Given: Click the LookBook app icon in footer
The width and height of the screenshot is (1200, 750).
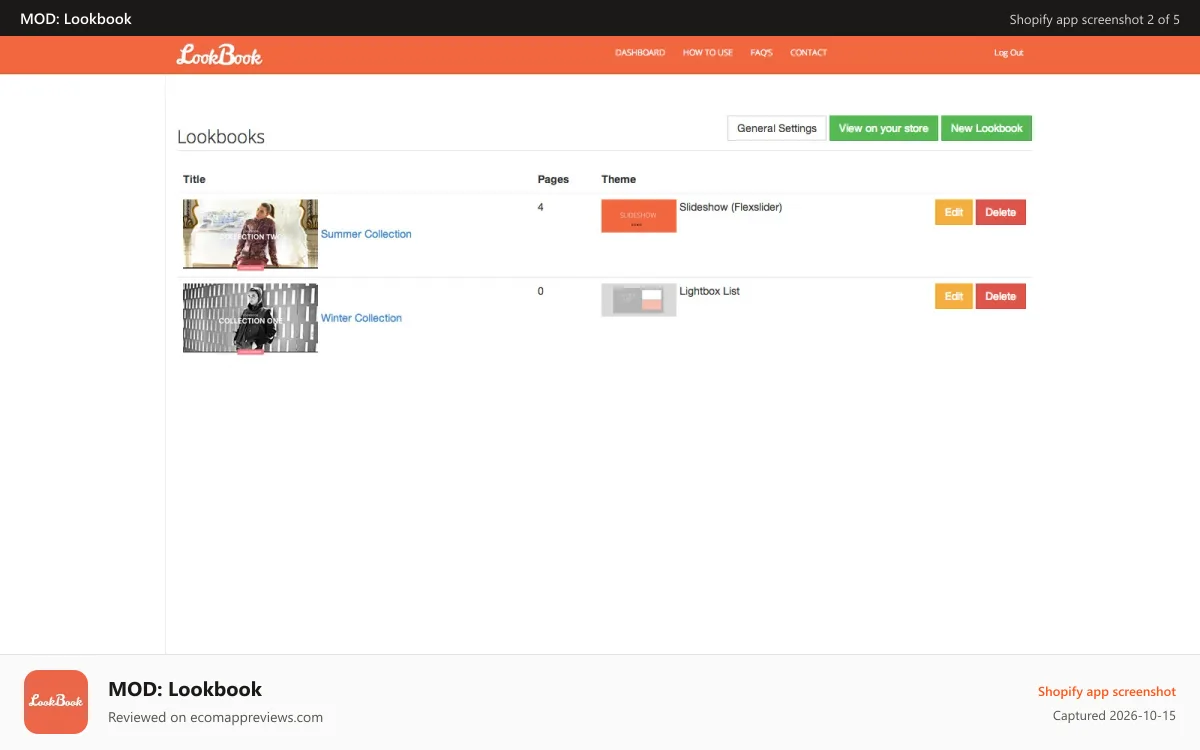Looking at the screenshot, I should coord(56,702).
